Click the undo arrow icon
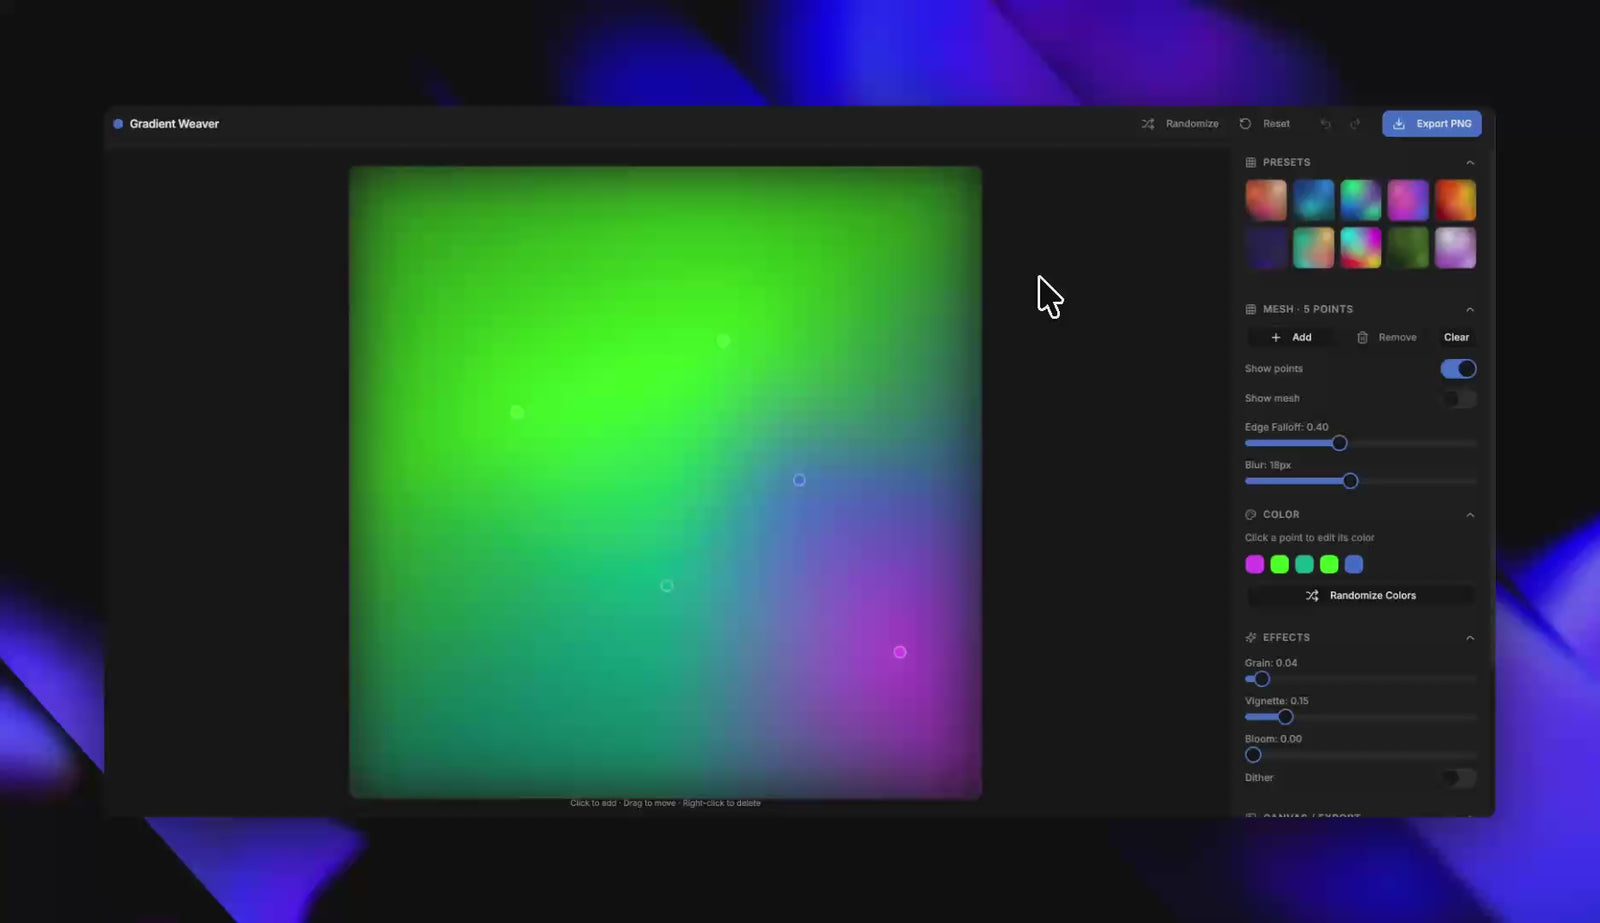The height and width of the screenshot is (923, 1600). [x=1326, y=124]
